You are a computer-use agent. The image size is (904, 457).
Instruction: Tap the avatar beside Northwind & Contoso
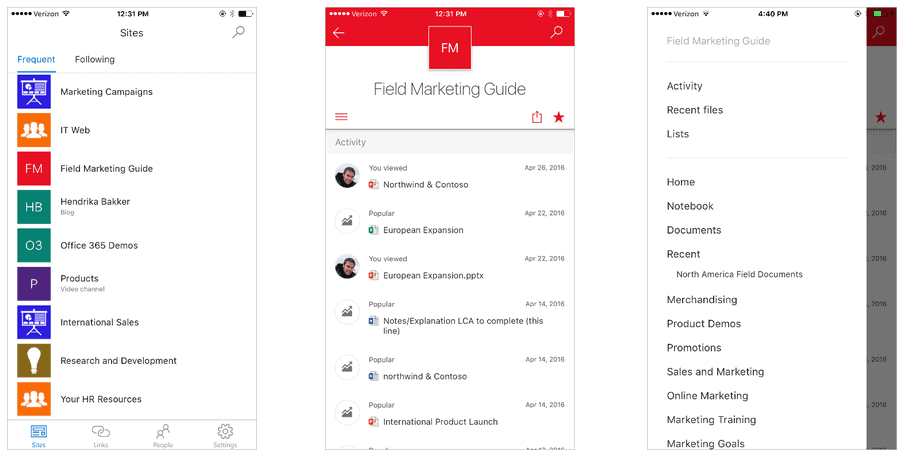pyautogui.click(x=347, y=176)
